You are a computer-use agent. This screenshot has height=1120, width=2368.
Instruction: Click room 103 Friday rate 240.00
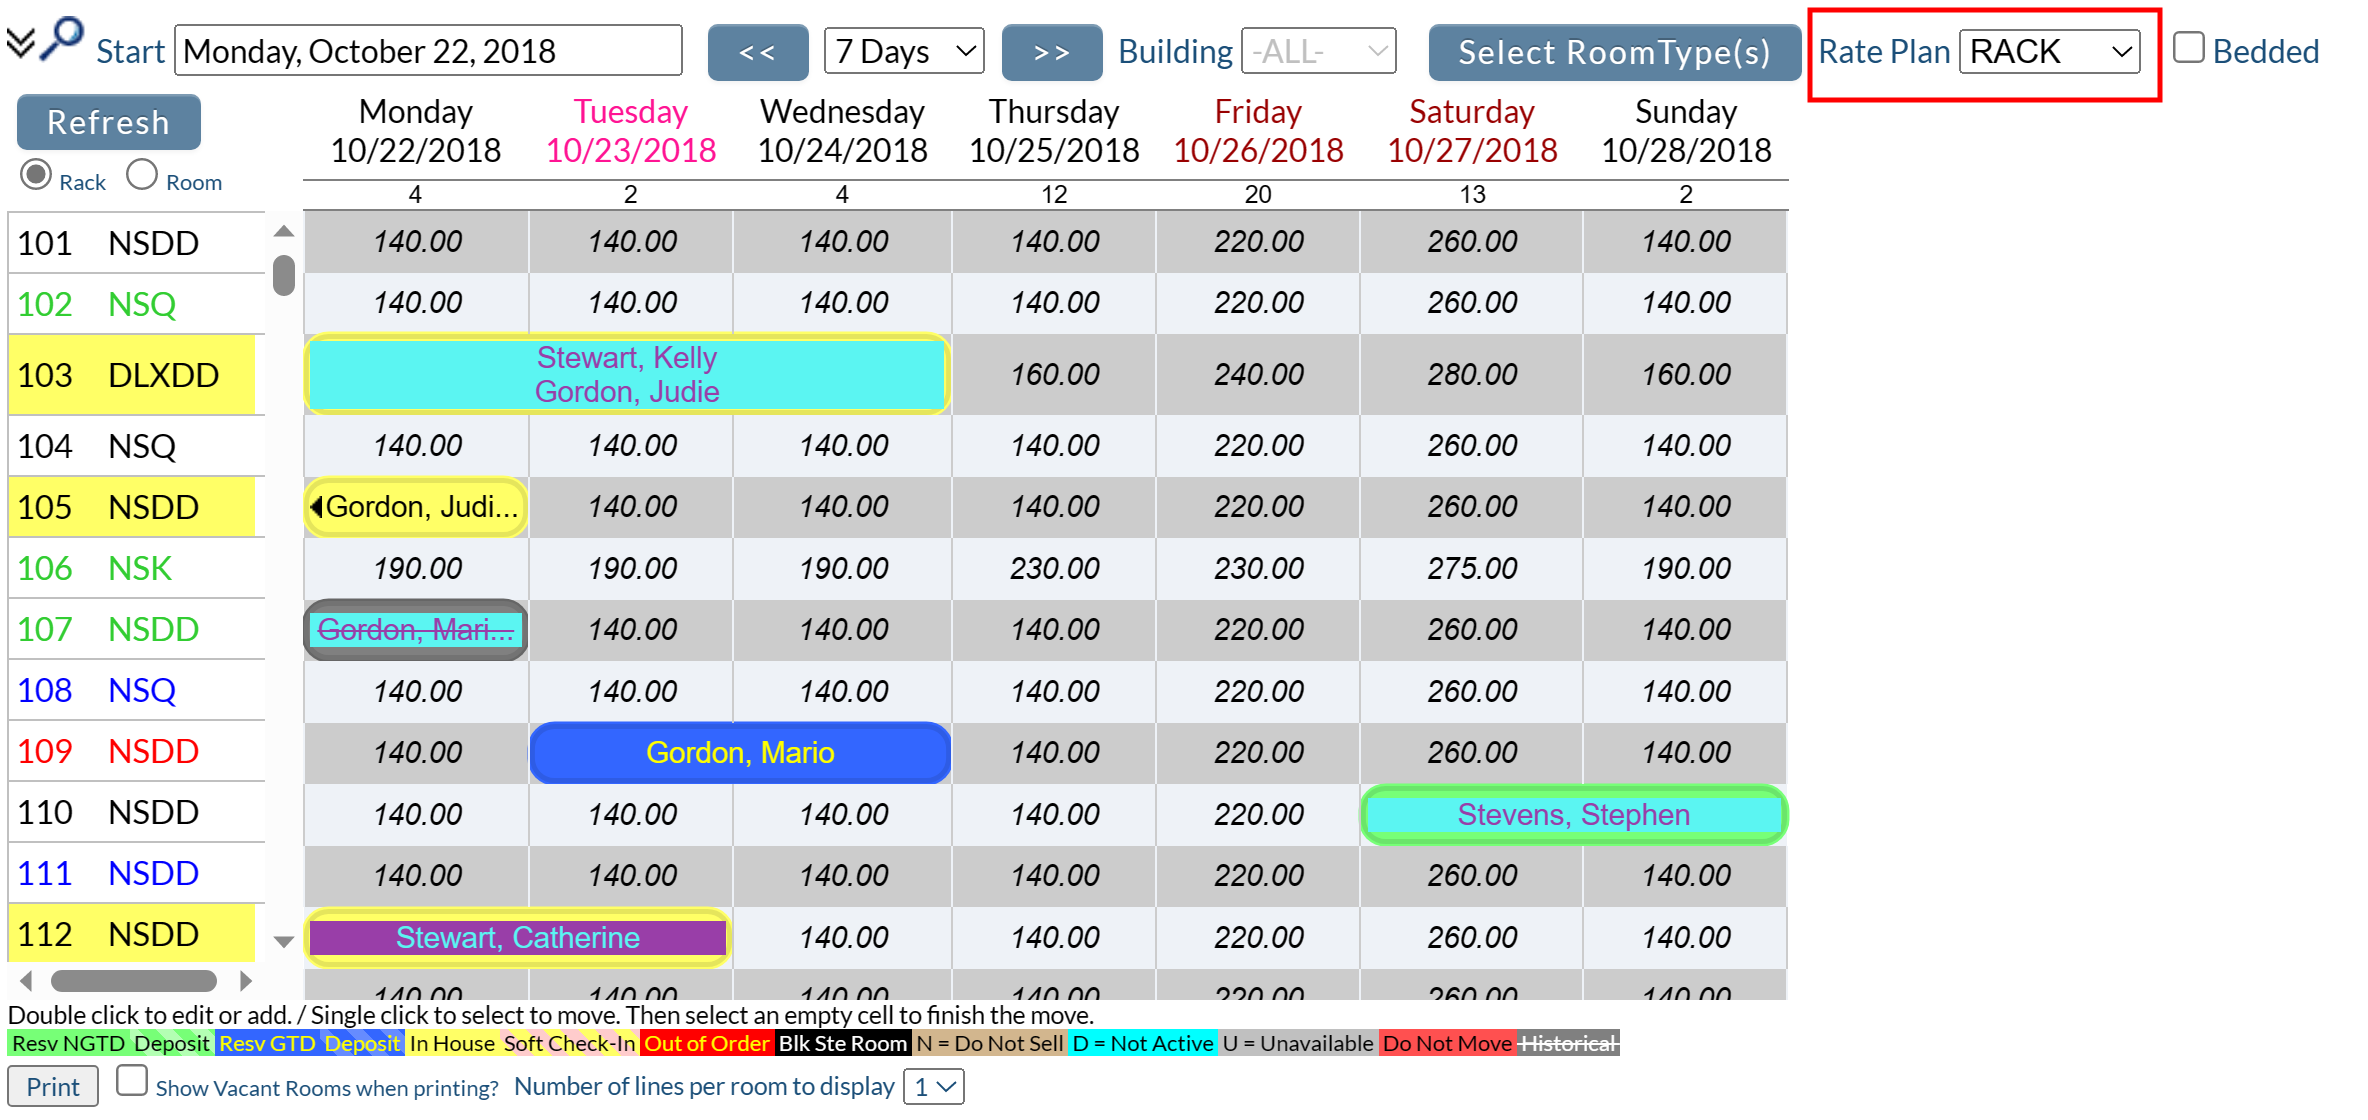[1258, 375]
